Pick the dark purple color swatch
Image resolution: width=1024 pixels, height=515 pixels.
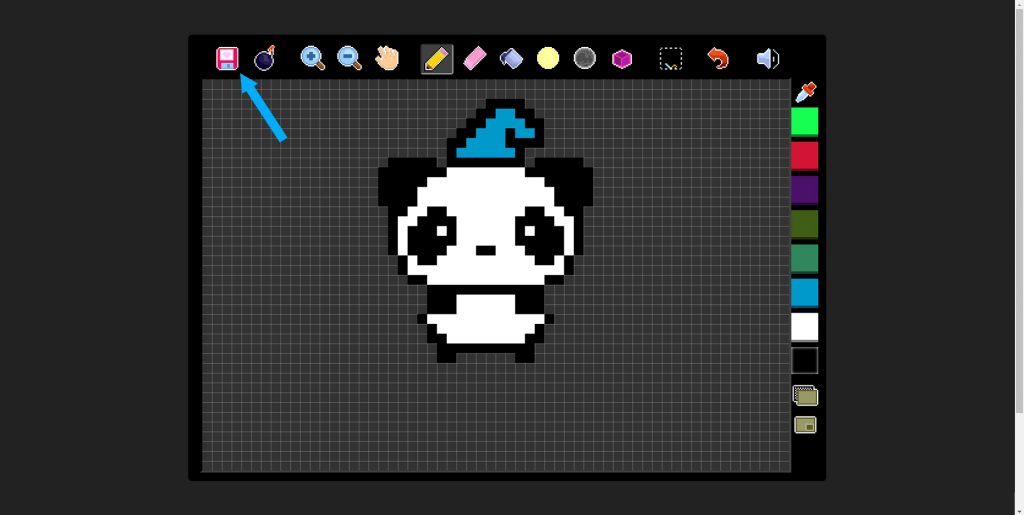click(805, 190)
